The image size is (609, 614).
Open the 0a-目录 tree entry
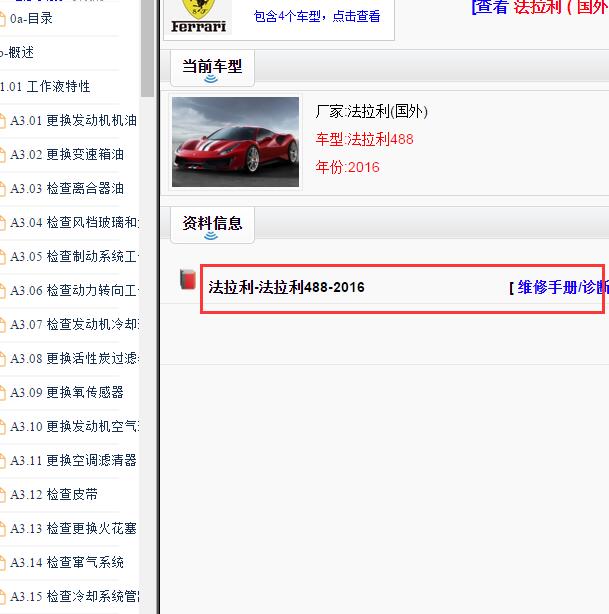pyautogui.click(x=31, y=18)
